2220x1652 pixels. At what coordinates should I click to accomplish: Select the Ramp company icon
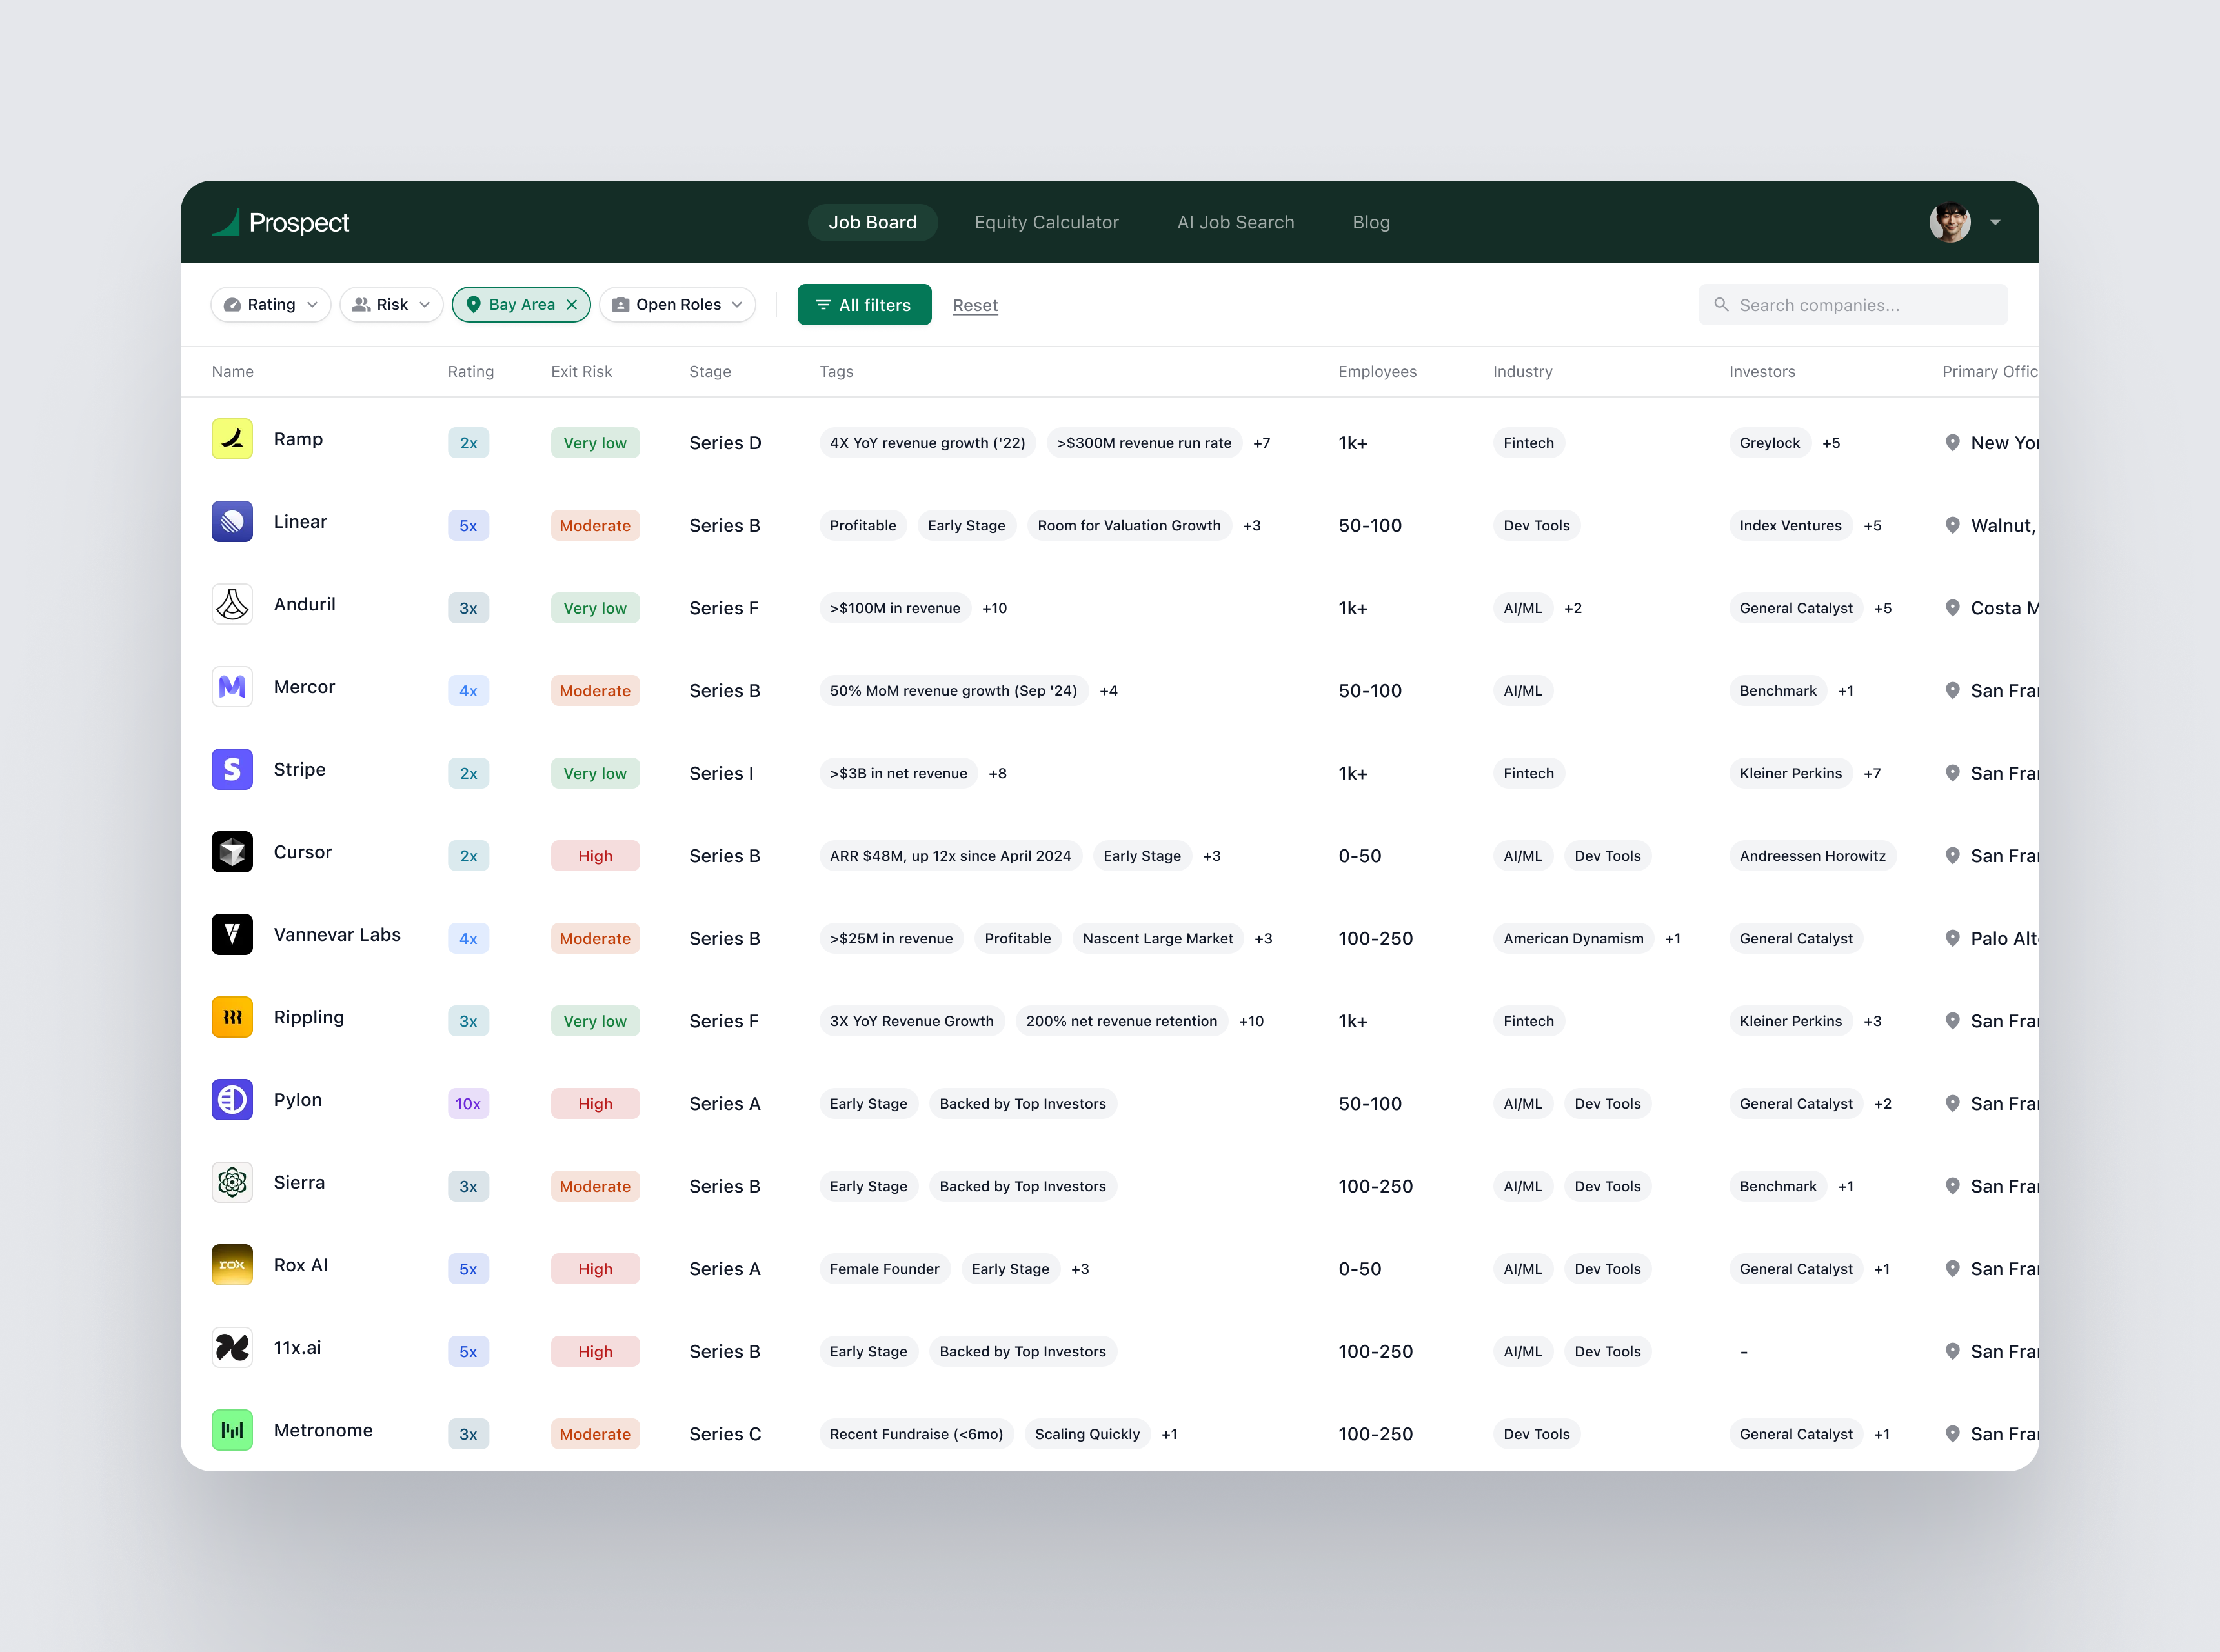(x=232, y=439)
